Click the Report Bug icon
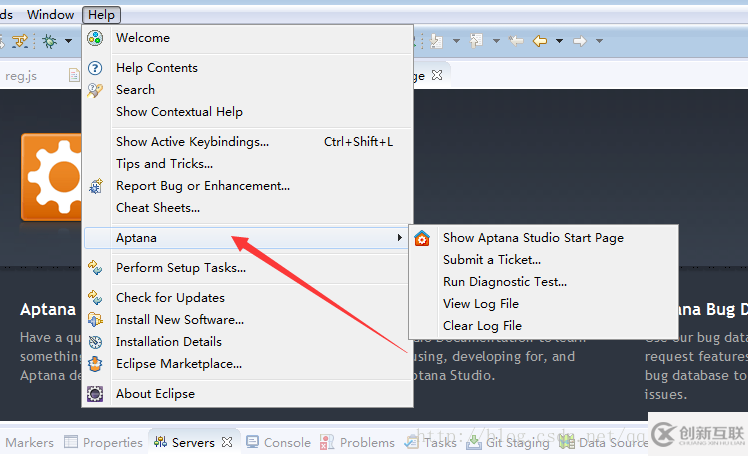Screen dimensions: 748x456 click(x=95, y=186)
